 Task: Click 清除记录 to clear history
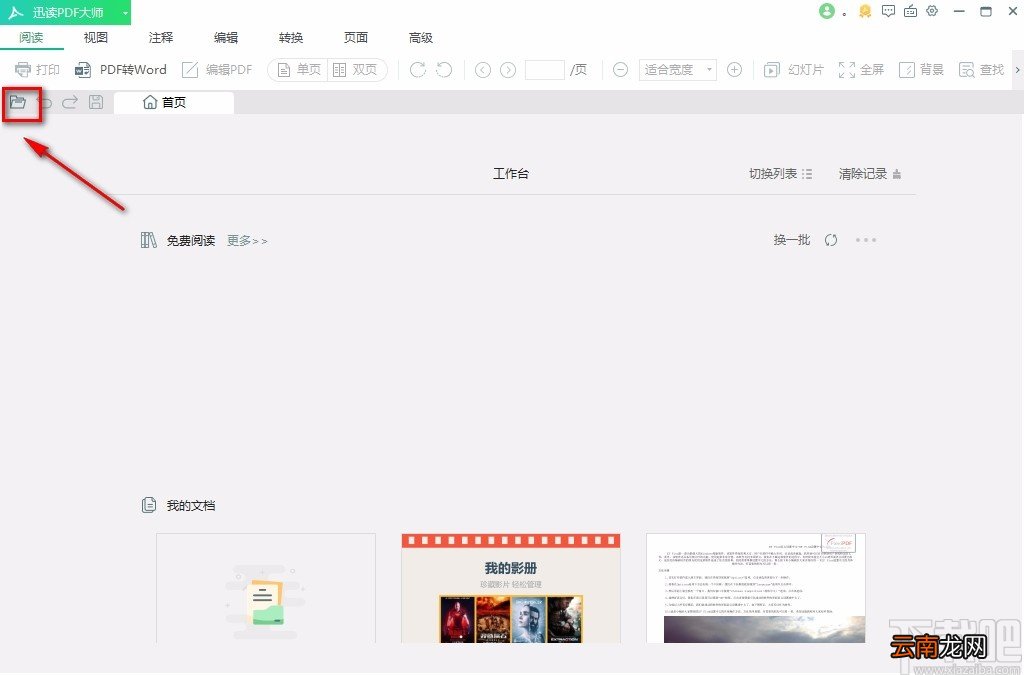tap(870, 174)
